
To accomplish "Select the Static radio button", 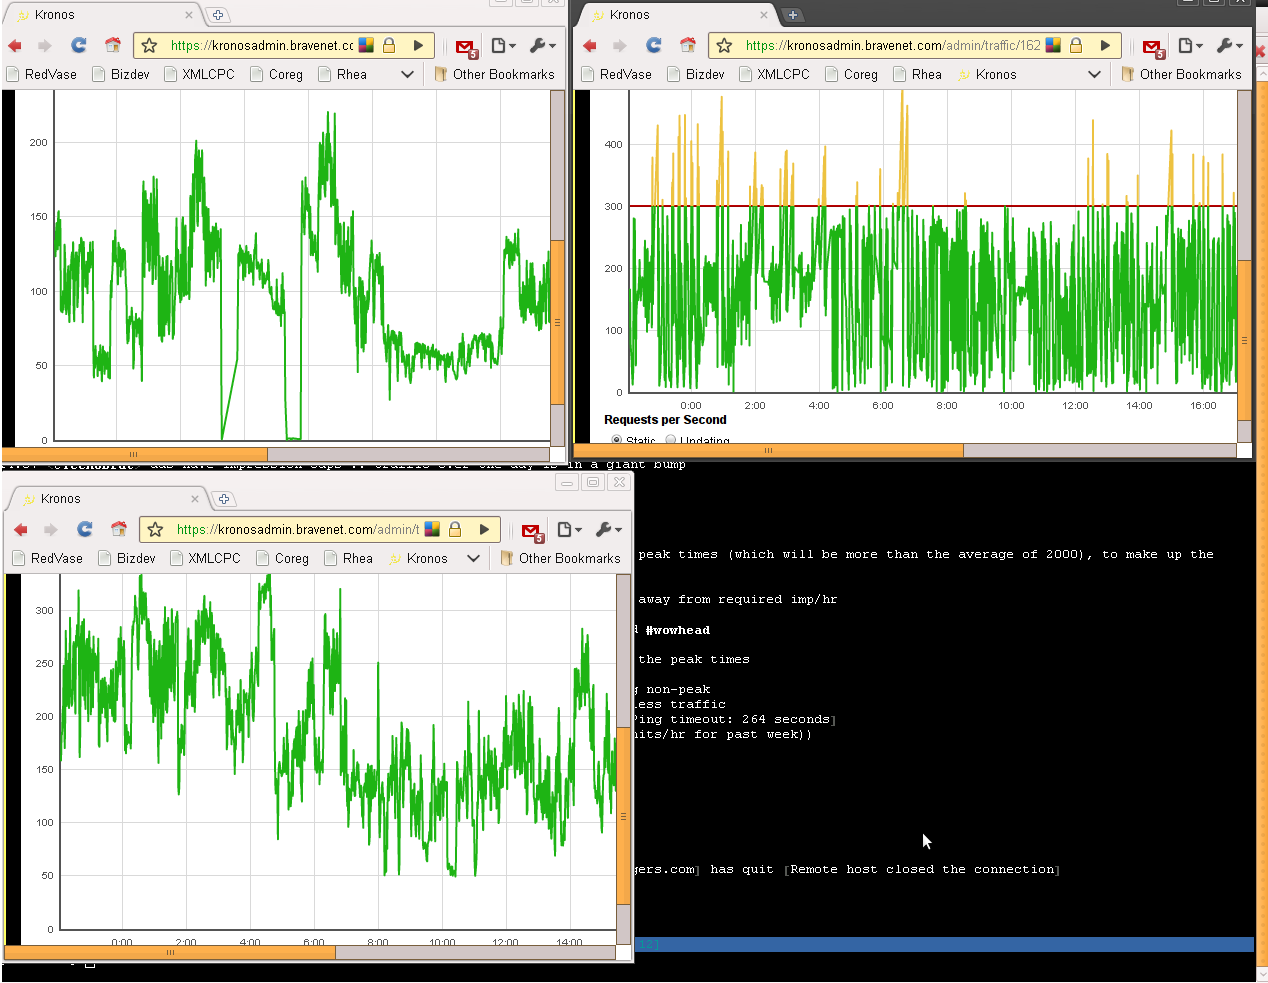I will point(616,440).
